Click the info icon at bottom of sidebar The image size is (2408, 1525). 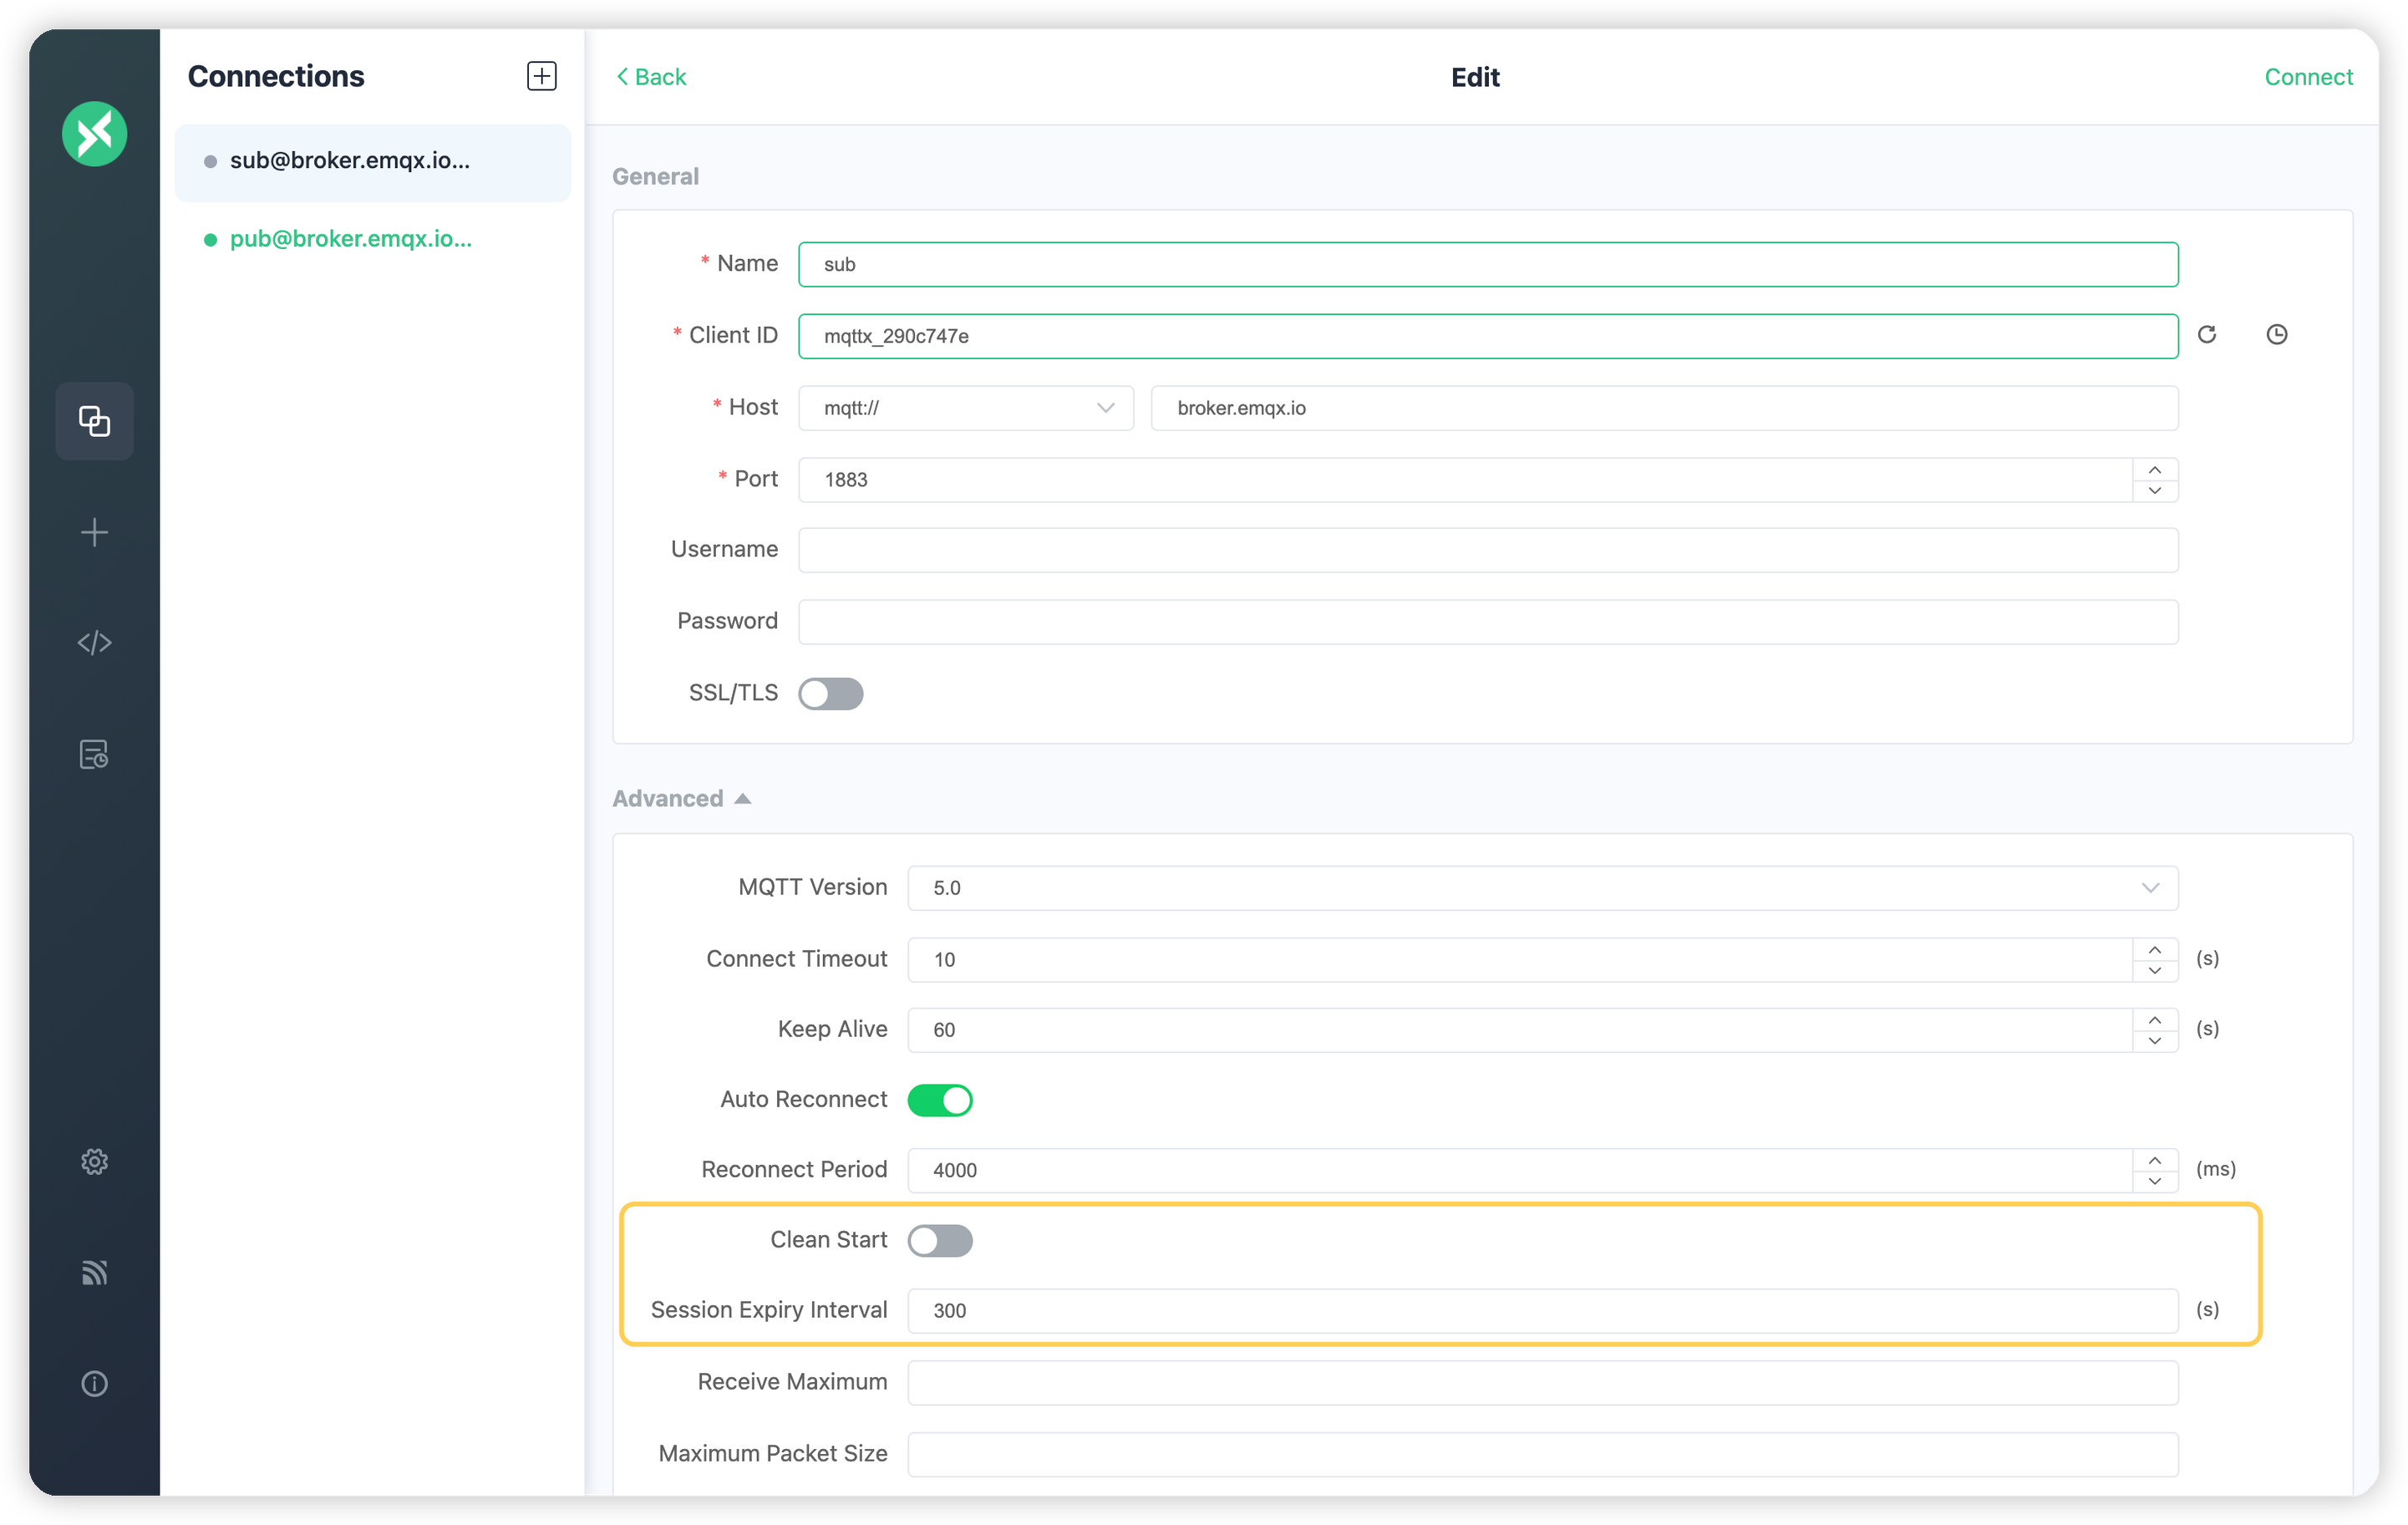point(93,1383)
